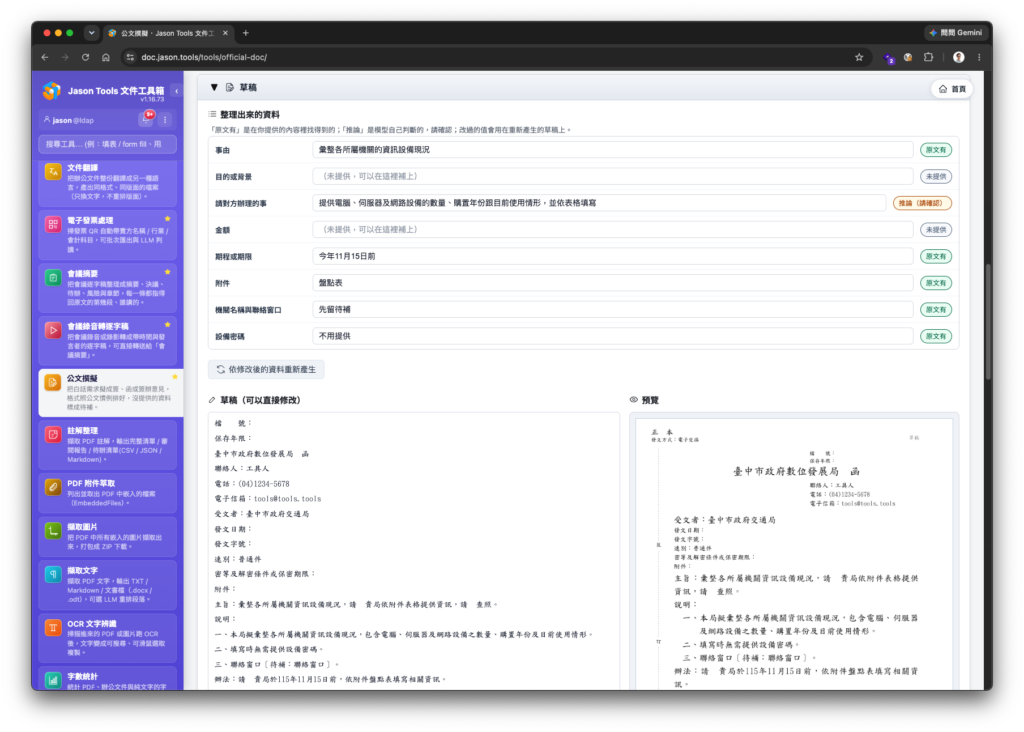This screenshot has width=1024, height=732.
Task: Collapse the sidebar with chevron arrow
Action: click(176, 91)
